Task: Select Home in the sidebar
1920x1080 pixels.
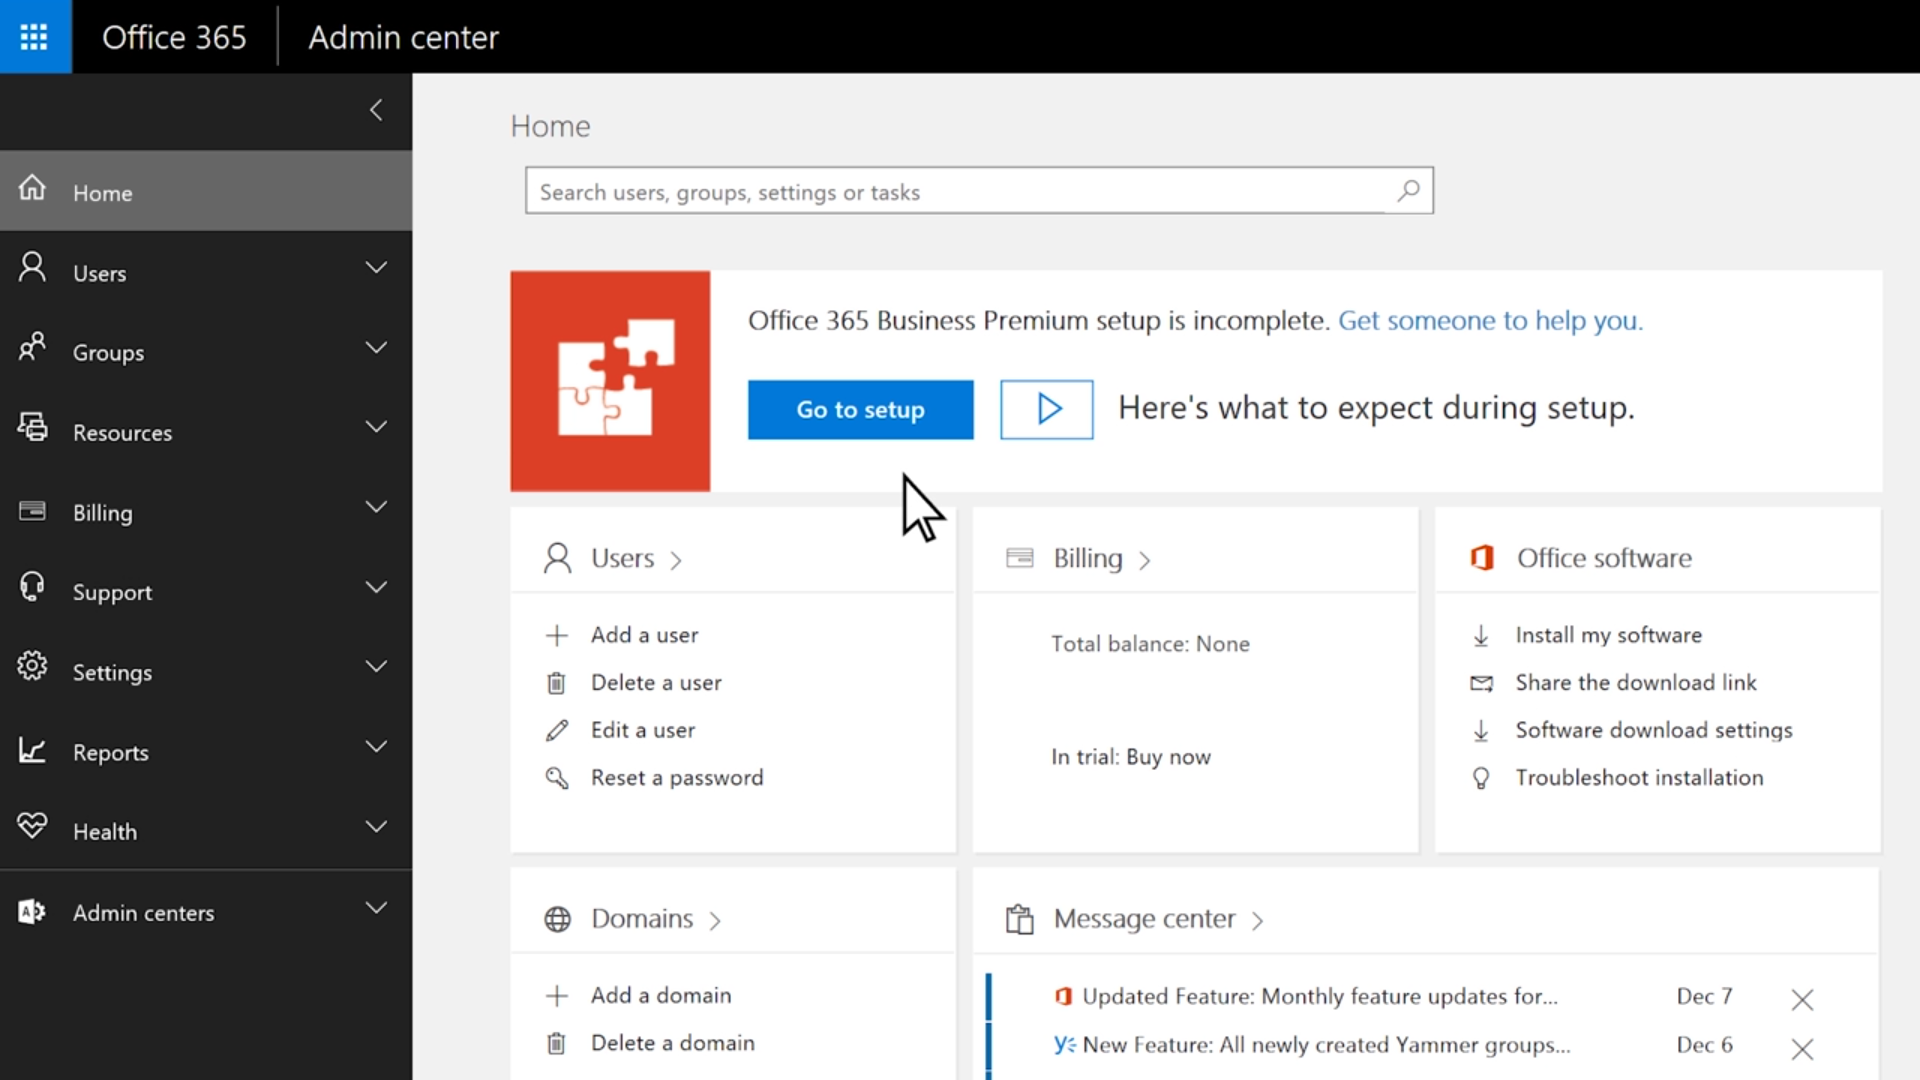Action: click(103, 193)
